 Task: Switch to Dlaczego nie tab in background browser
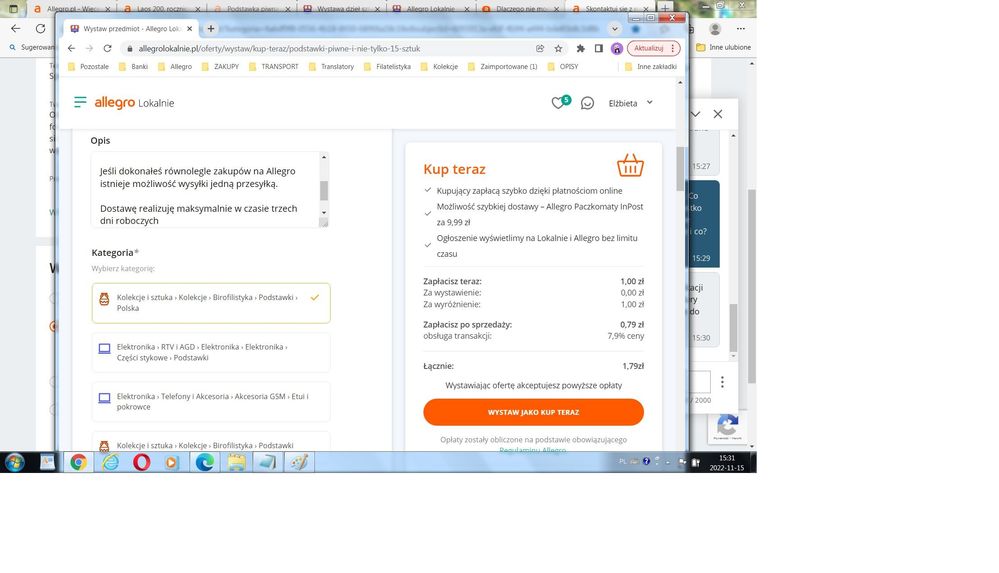520,9
